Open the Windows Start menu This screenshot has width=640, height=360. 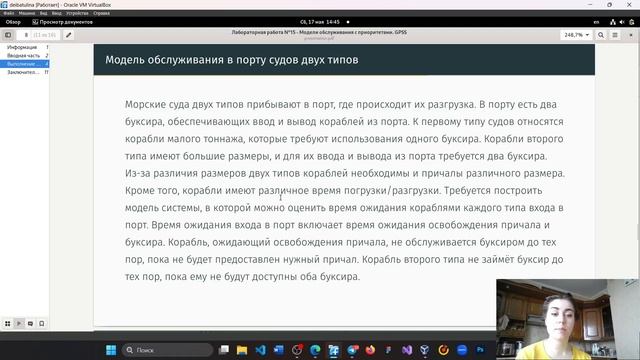point(111,350)
